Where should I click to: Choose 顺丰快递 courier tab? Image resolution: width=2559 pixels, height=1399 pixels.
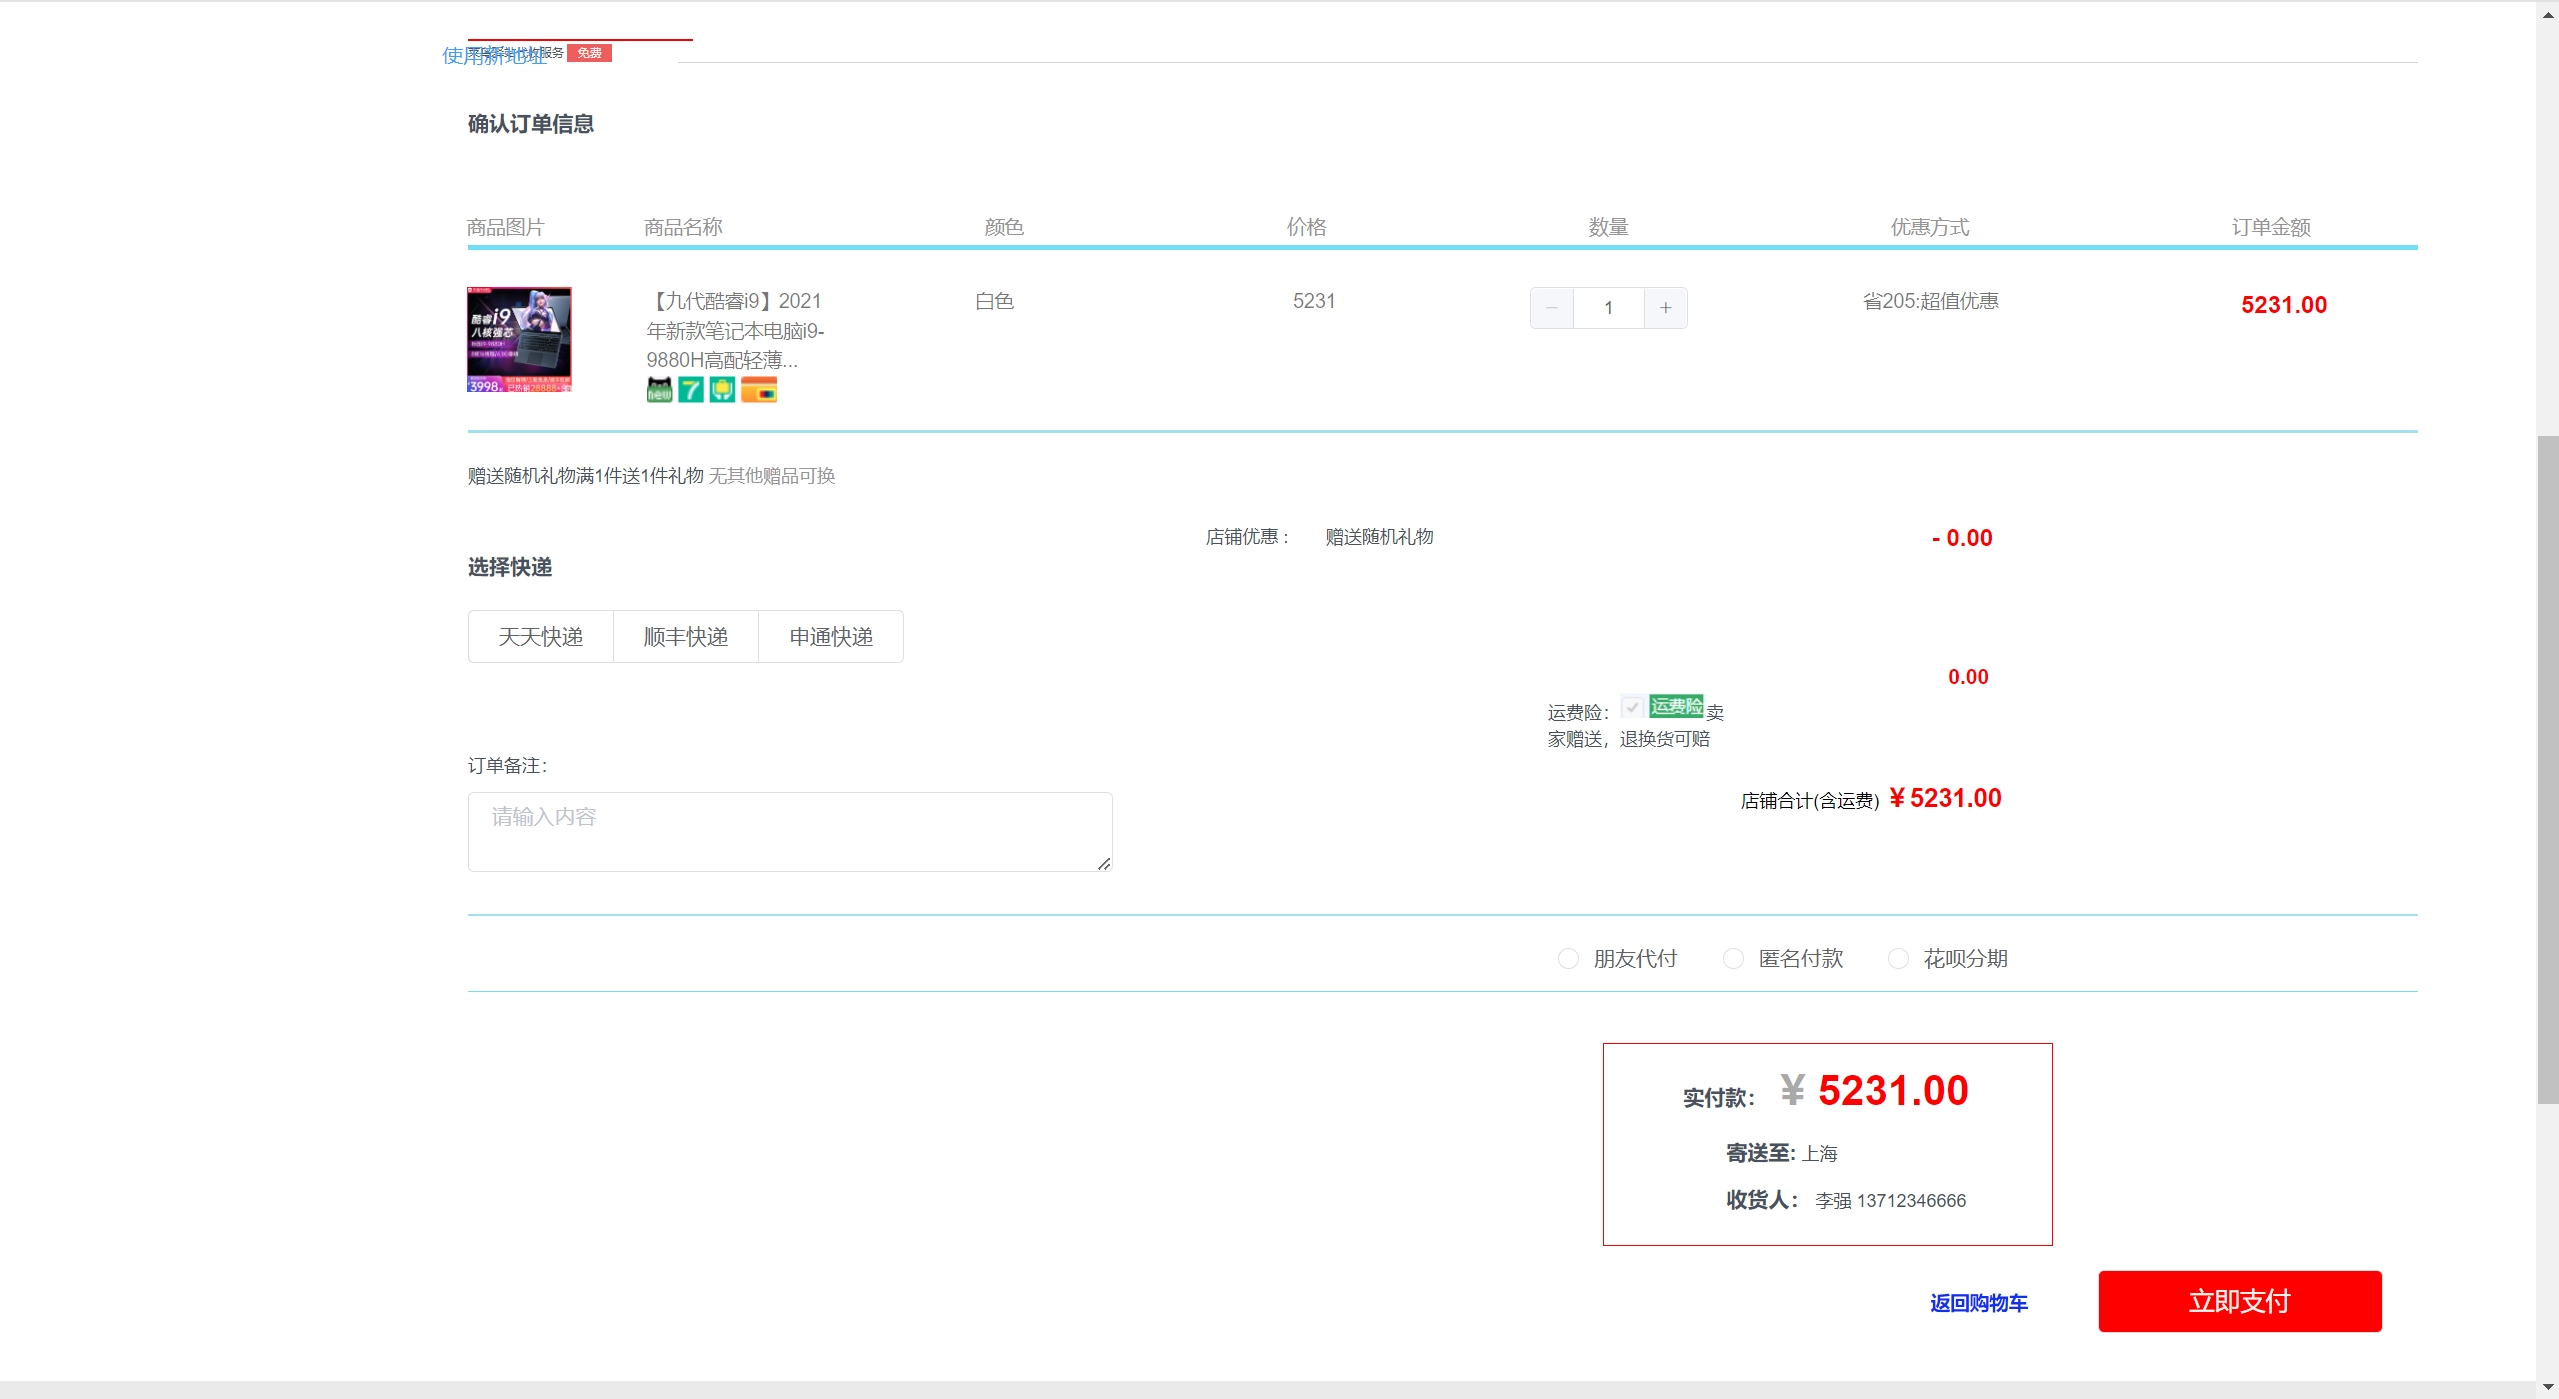[686, 637]
